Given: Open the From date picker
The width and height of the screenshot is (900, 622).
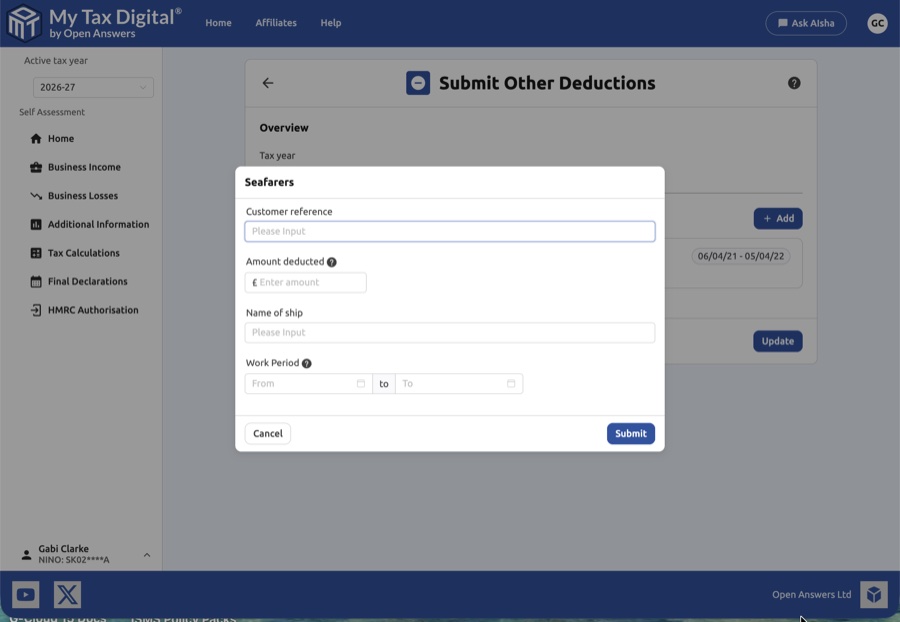Looking at the screenshot, I should [305, 383].
